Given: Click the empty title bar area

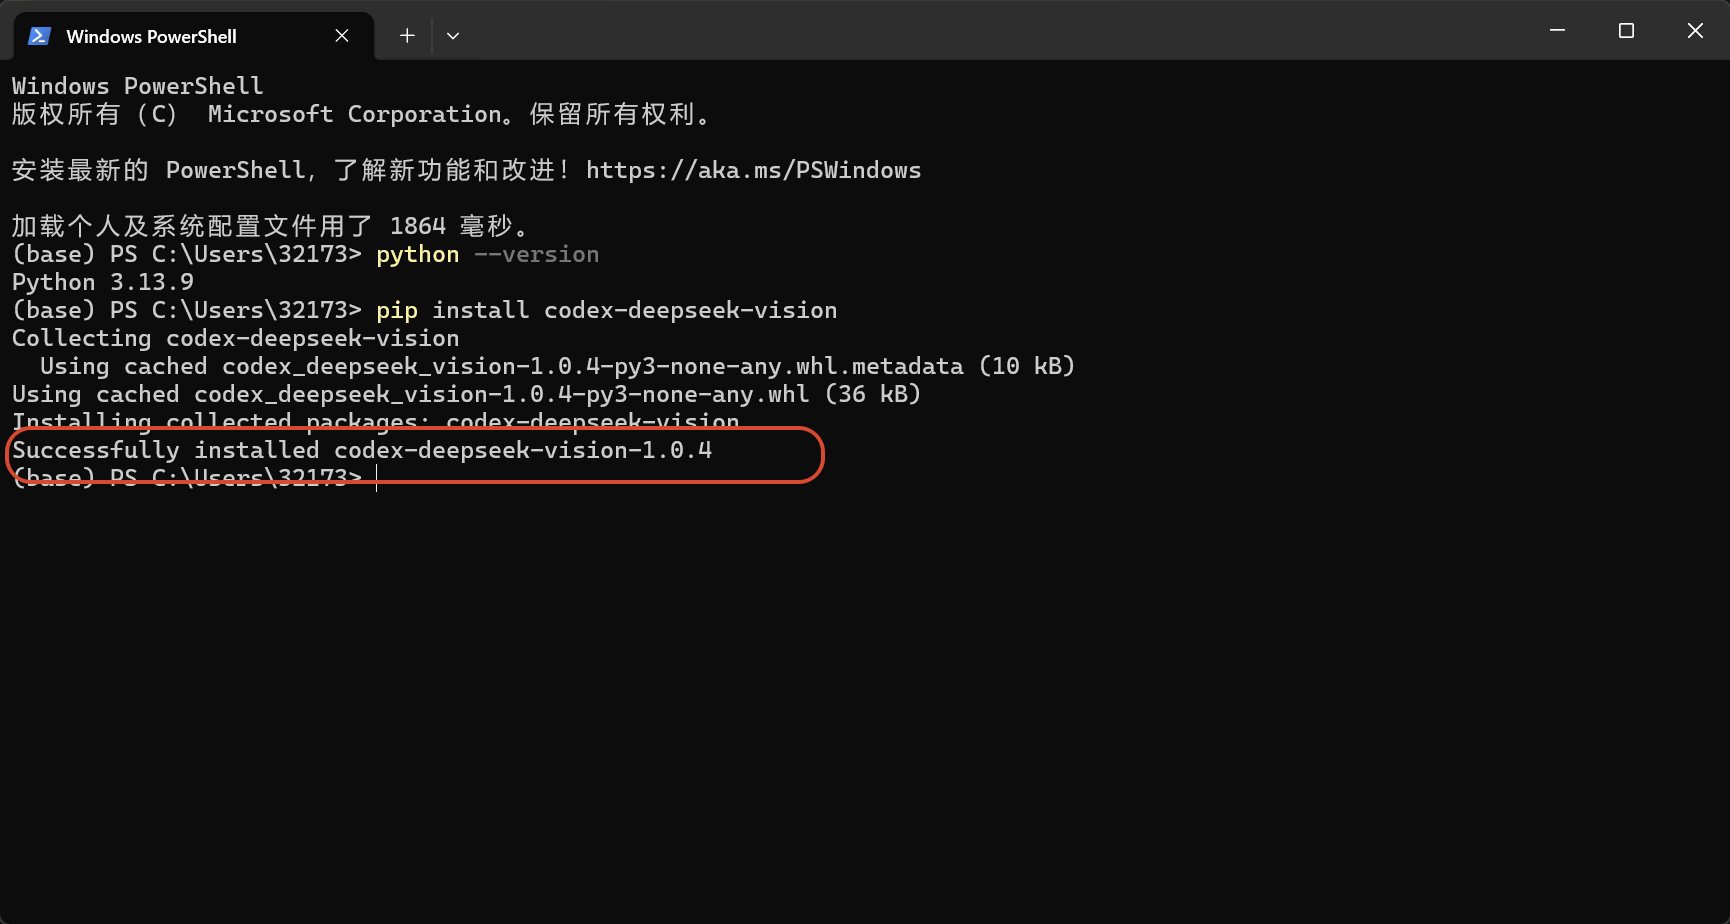Looking at the screenshot, I should point(990,30).
